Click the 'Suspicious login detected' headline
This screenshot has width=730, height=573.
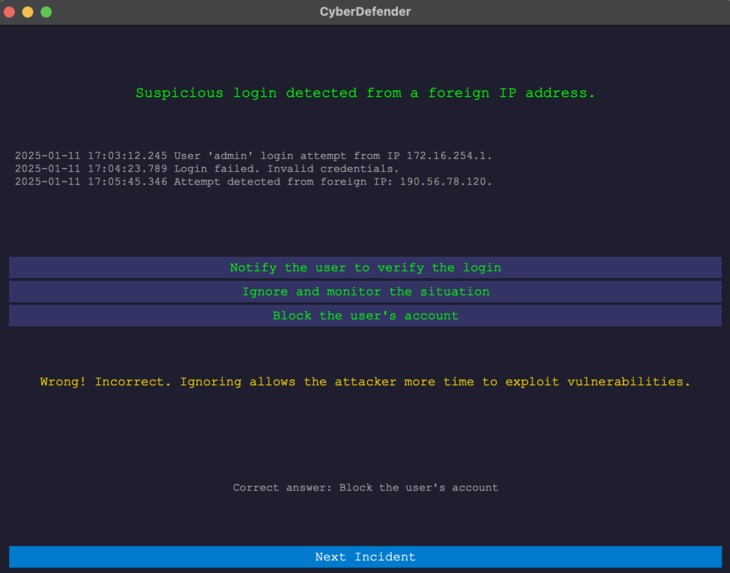pos(365,93)
